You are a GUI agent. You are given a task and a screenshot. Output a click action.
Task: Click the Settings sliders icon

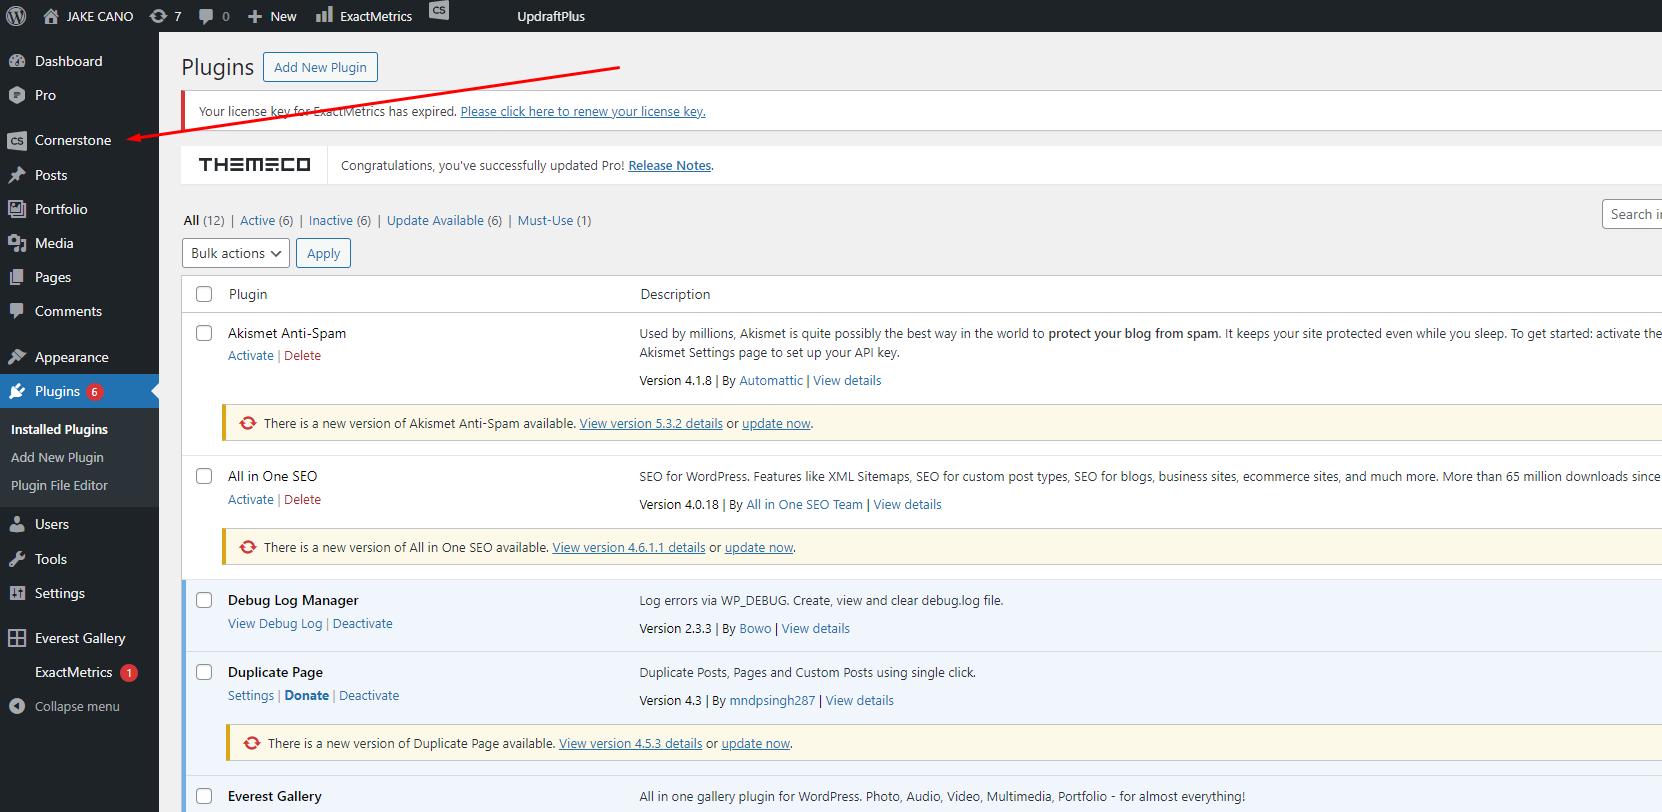pos(17,593)
